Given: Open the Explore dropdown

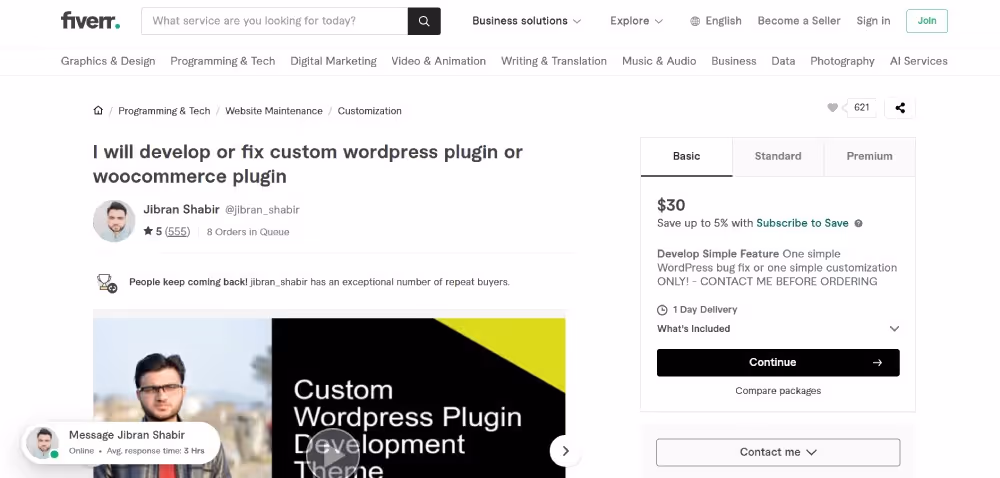Looking at the screenshot, I should click(636, 21).
